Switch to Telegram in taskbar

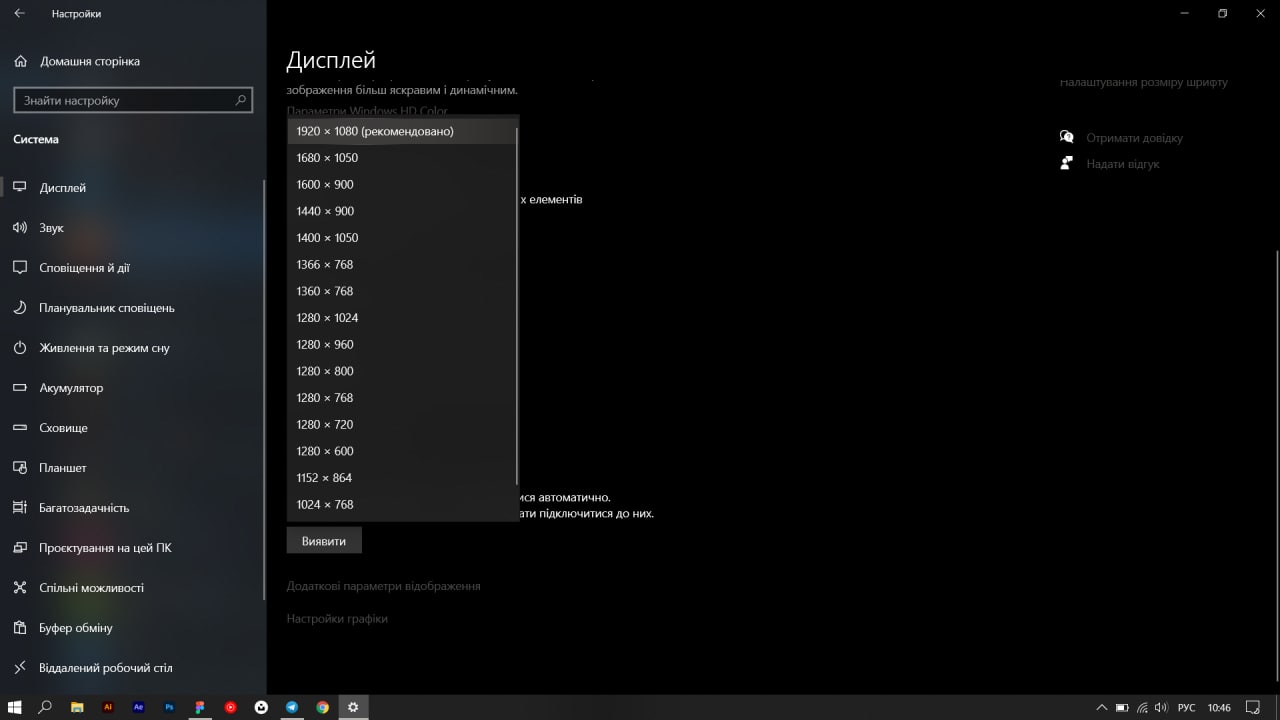pos(292,707)
